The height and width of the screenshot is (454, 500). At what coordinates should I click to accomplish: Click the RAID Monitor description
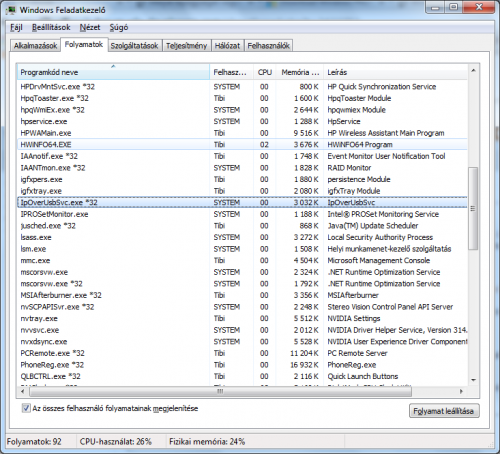pos(349,168)
